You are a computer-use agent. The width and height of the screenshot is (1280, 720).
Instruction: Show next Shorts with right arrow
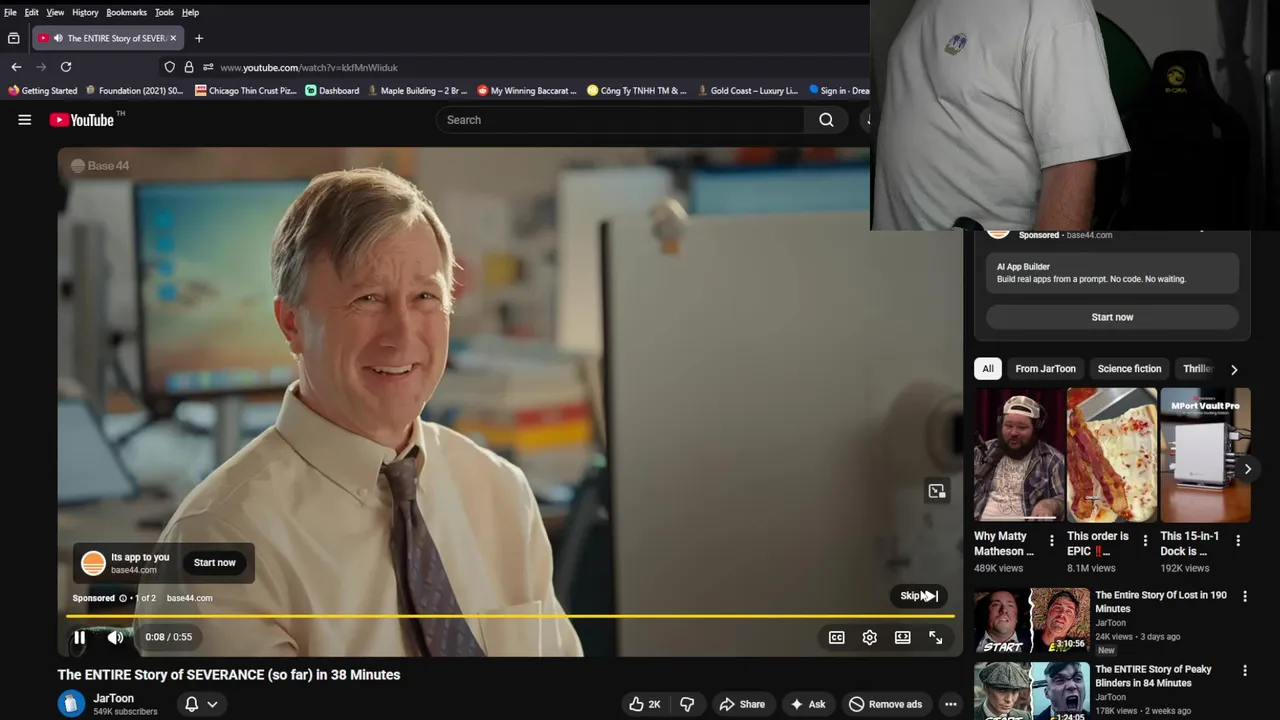pos(1247,468)
